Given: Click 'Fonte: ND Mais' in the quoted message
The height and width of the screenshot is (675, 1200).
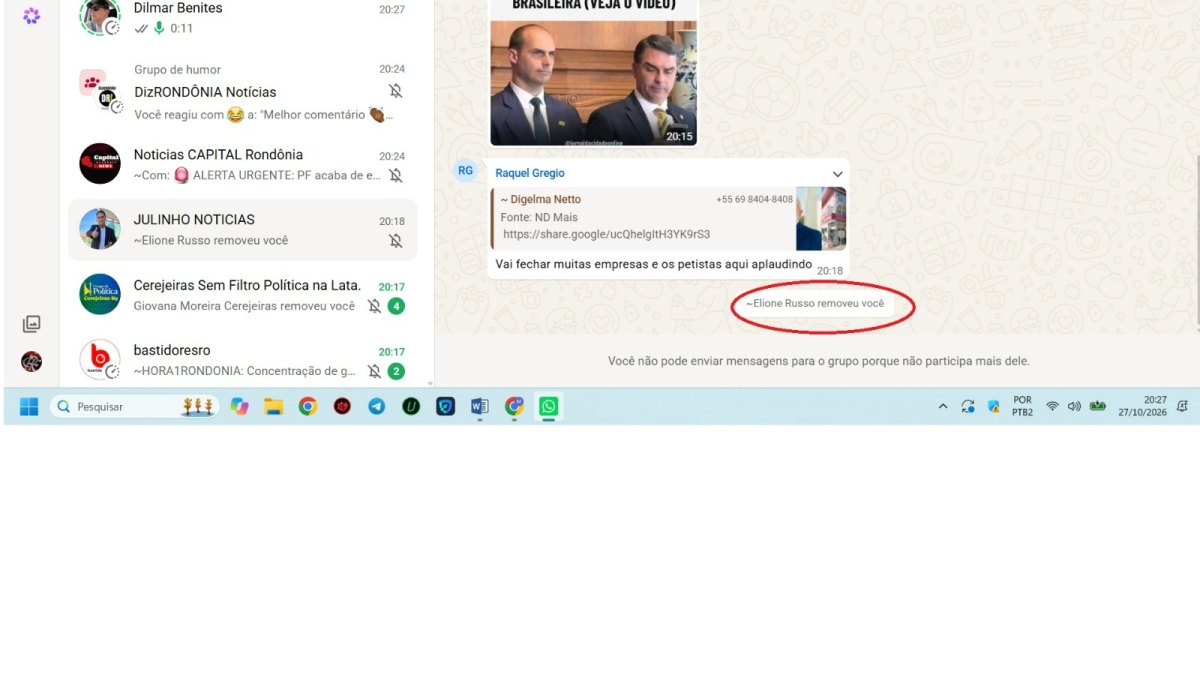Looking at the screenshot, I should 539,217.
